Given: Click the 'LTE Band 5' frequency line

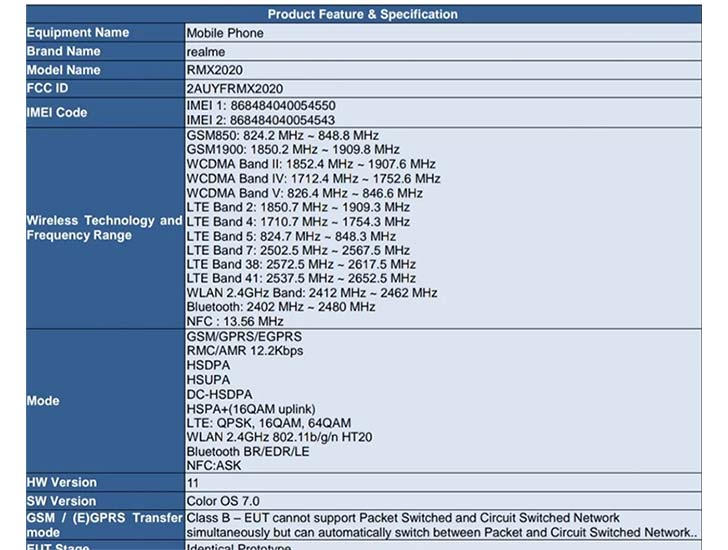Looking at the screenshot, I should click(291, 236).
